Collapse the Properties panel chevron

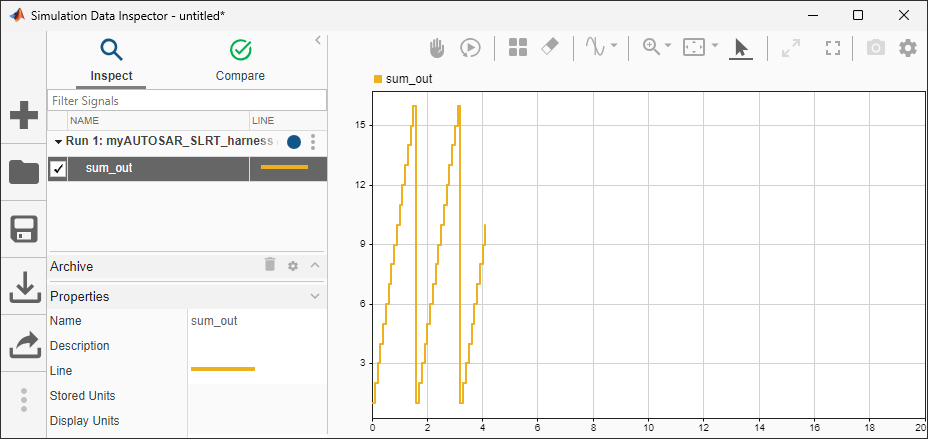coord(315,296)
